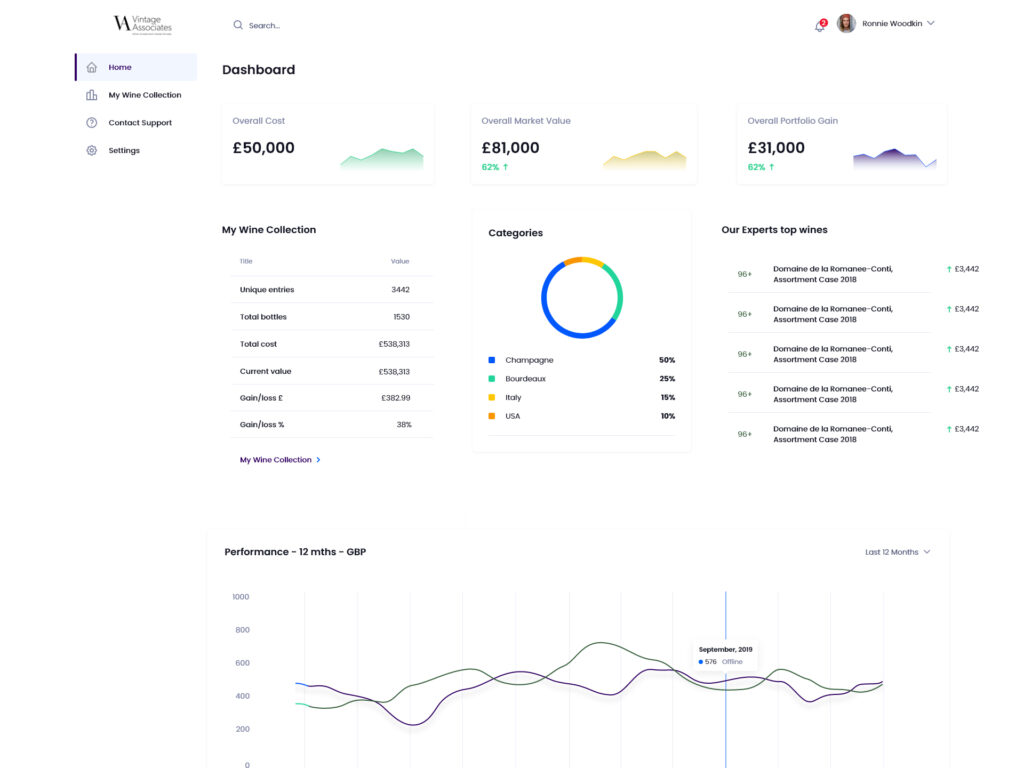
Task: Click the £81,000 Overall Market Value figure
Action: click(510, 148)
